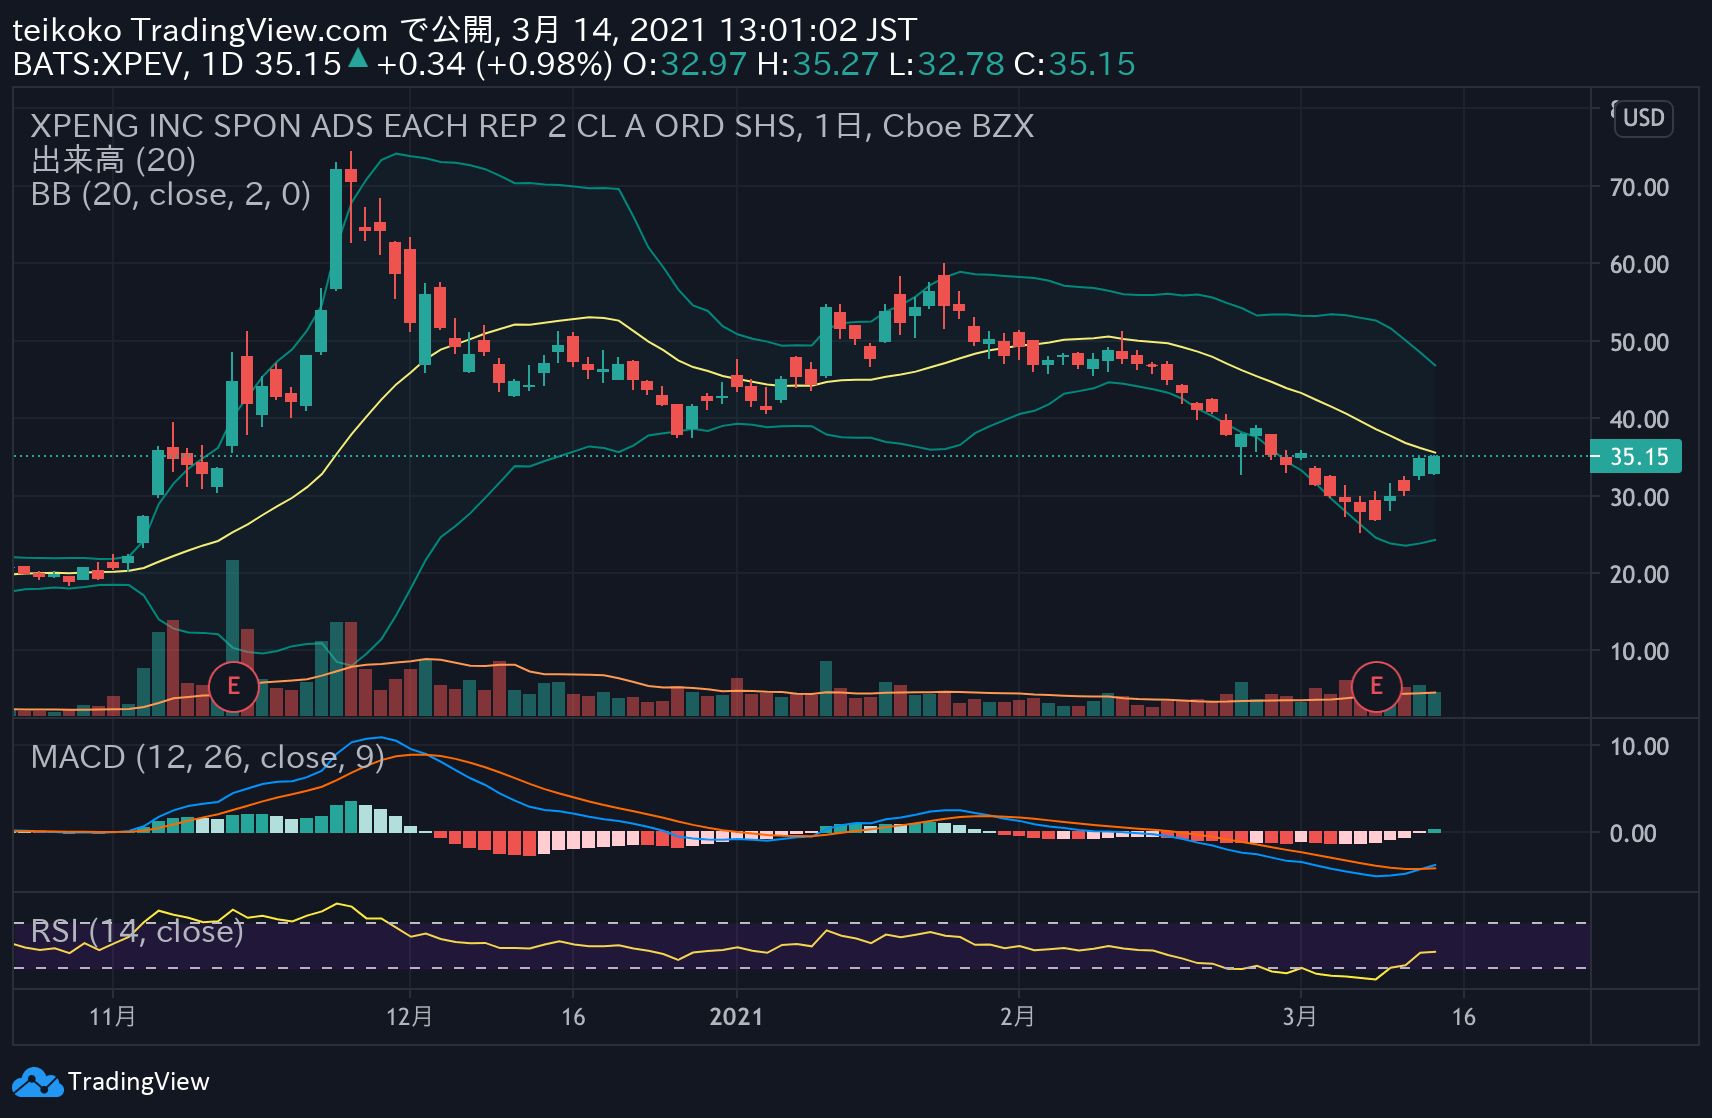Click the O:32.97 open value
The height and width of the screenshot is (1118, 1712).
685,64
